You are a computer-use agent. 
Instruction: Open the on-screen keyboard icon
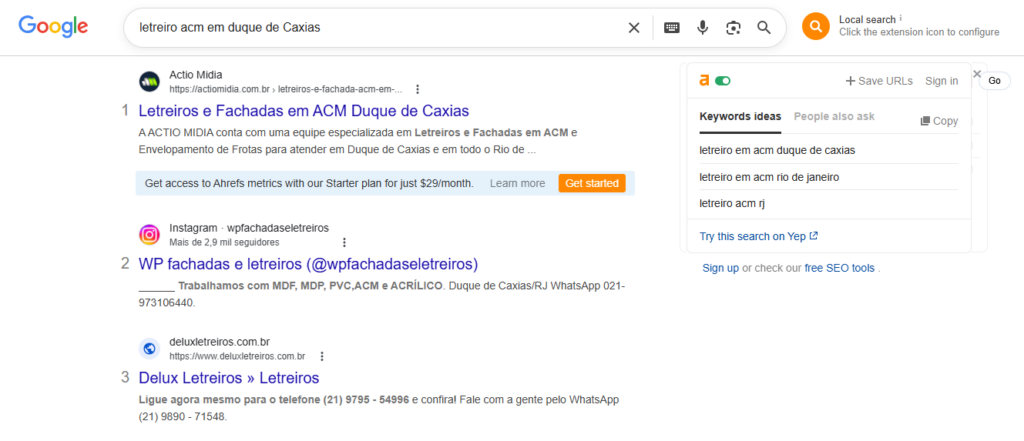672,27
